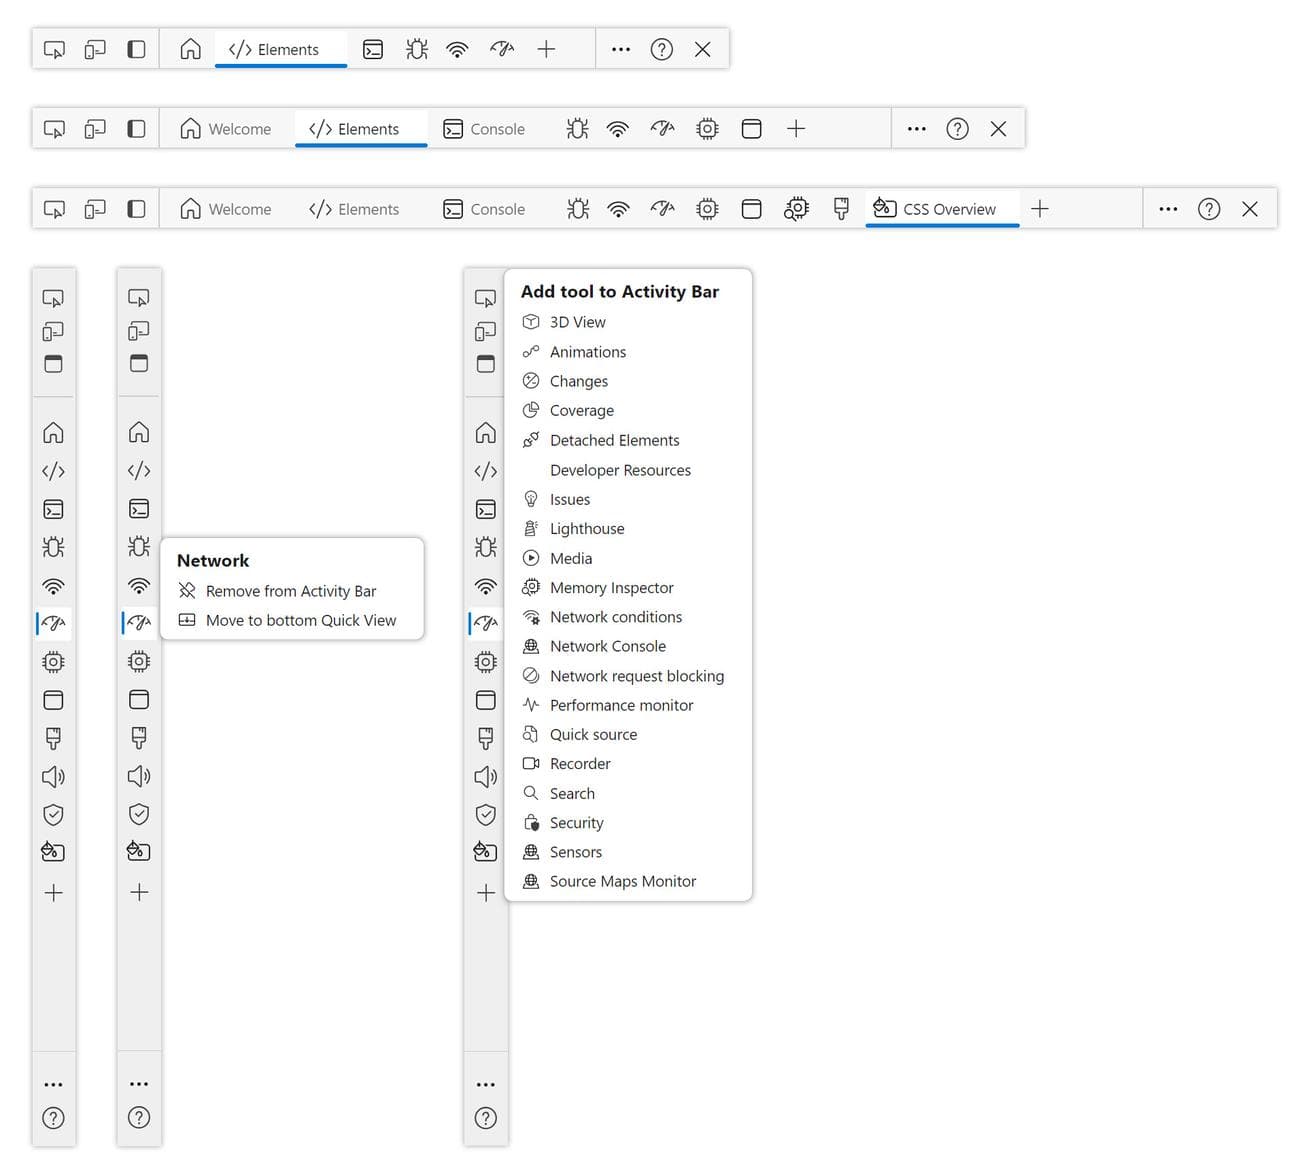The height and width of the screenshot is (1172, 1300).
Task: Click the 3D View cube icon in menu
Action: (x=531, y=322)
